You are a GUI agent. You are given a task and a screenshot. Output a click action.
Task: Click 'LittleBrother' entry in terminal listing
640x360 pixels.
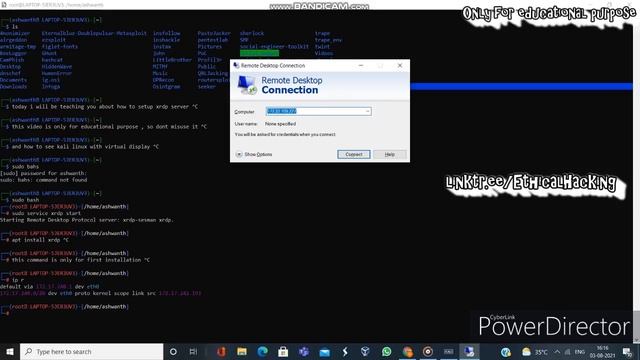pos(172,60)
